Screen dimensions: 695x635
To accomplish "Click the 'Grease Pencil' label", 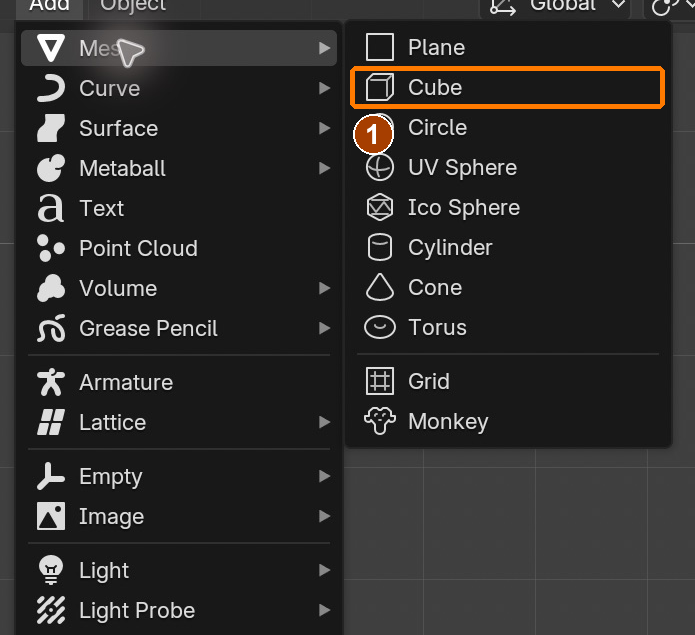I will coord(148,329).
